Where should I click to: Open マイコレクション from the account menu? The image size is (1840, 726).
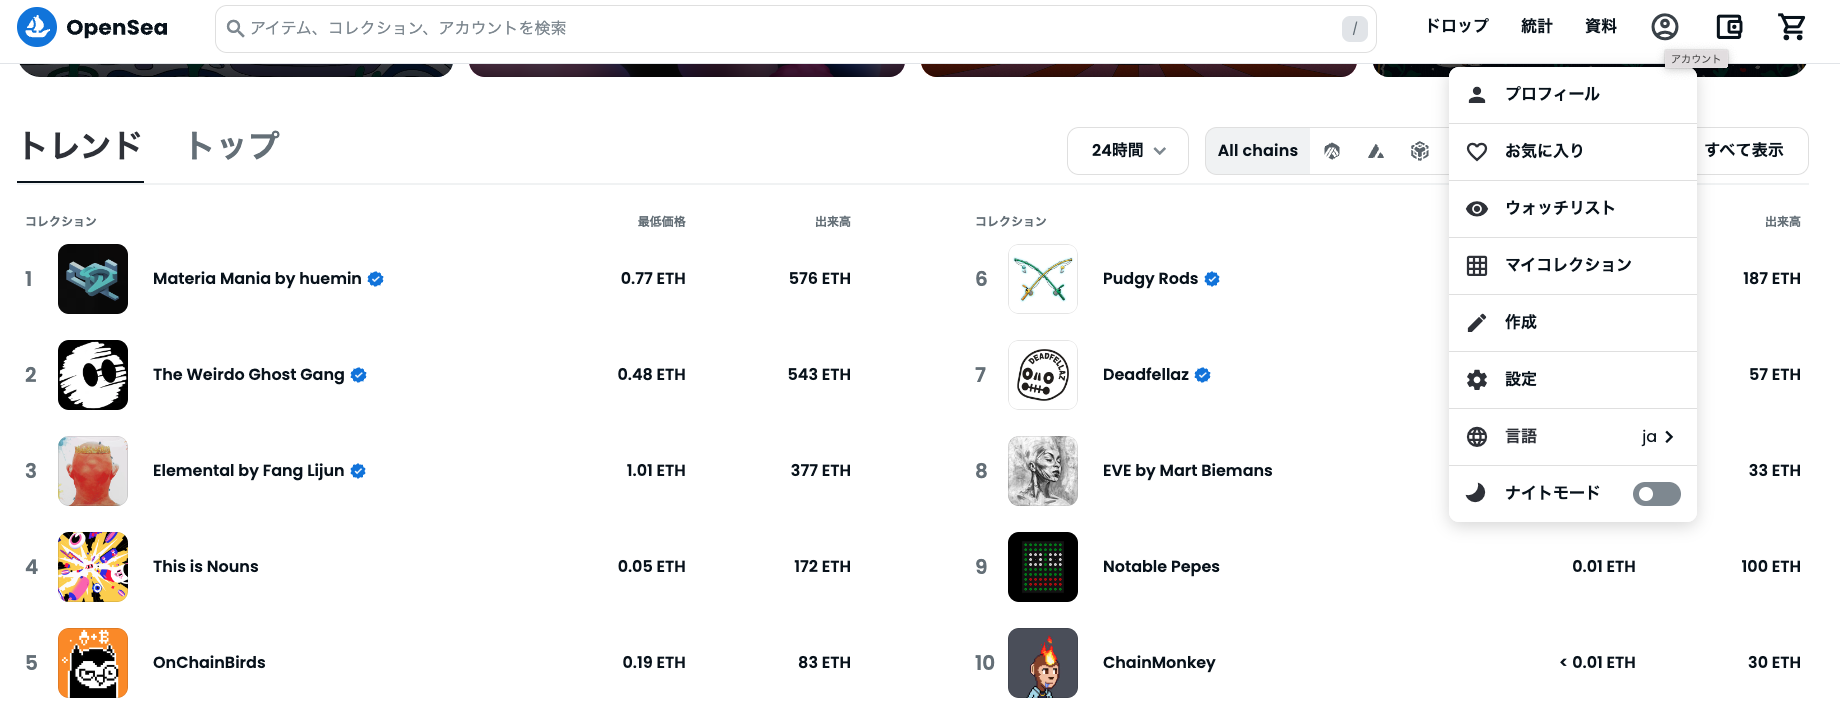[x=1569, y=265]
